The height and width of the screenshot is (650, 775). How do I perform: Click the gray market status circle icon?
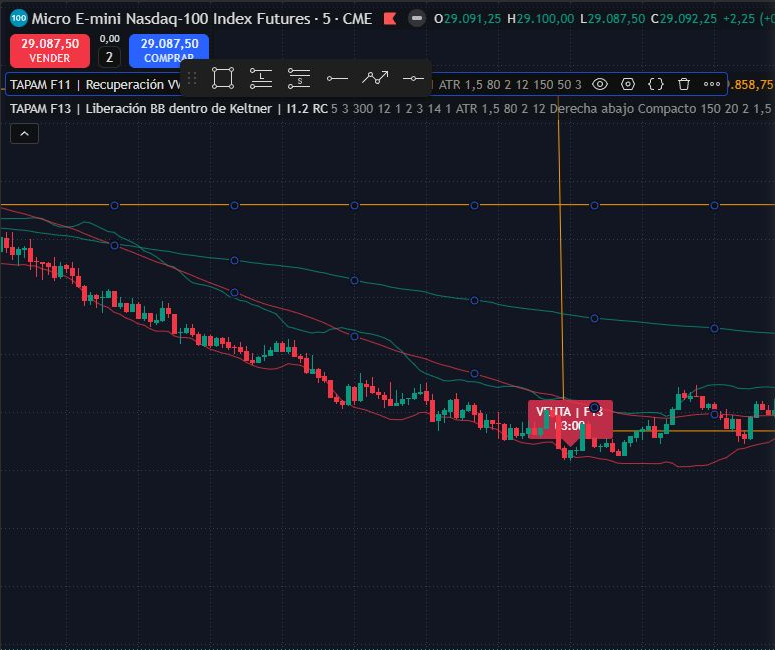417,19
